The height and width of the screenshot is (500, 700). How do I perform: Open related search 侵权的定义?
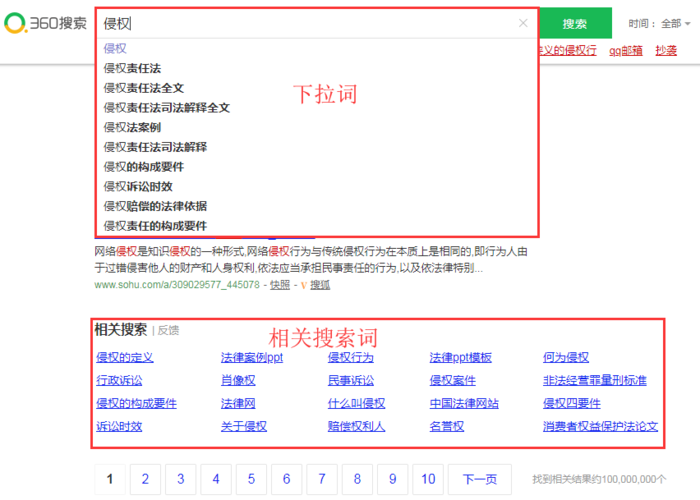pyautogui.click(x=125, y=357)
